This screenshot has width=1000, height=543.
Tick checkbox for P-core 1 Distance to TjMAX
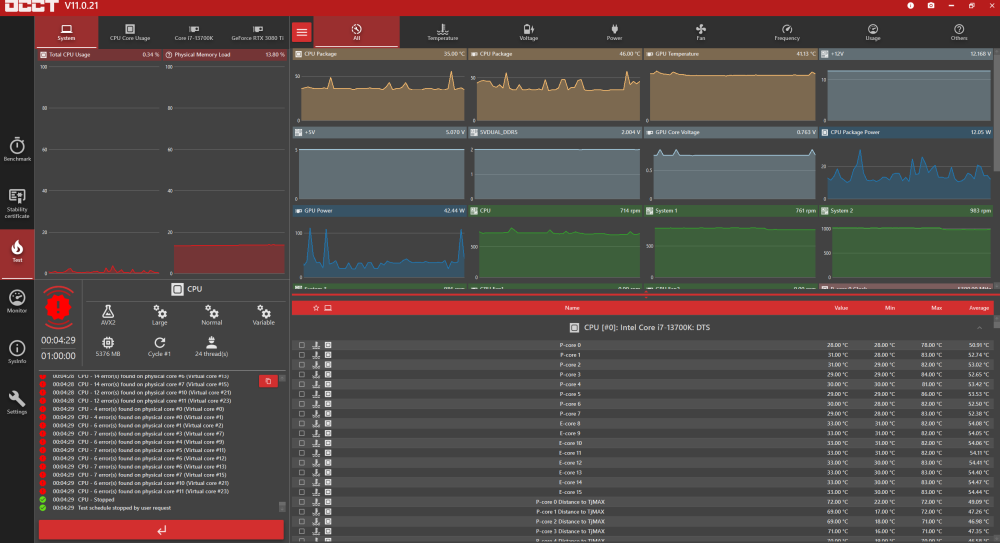[302, 512]
